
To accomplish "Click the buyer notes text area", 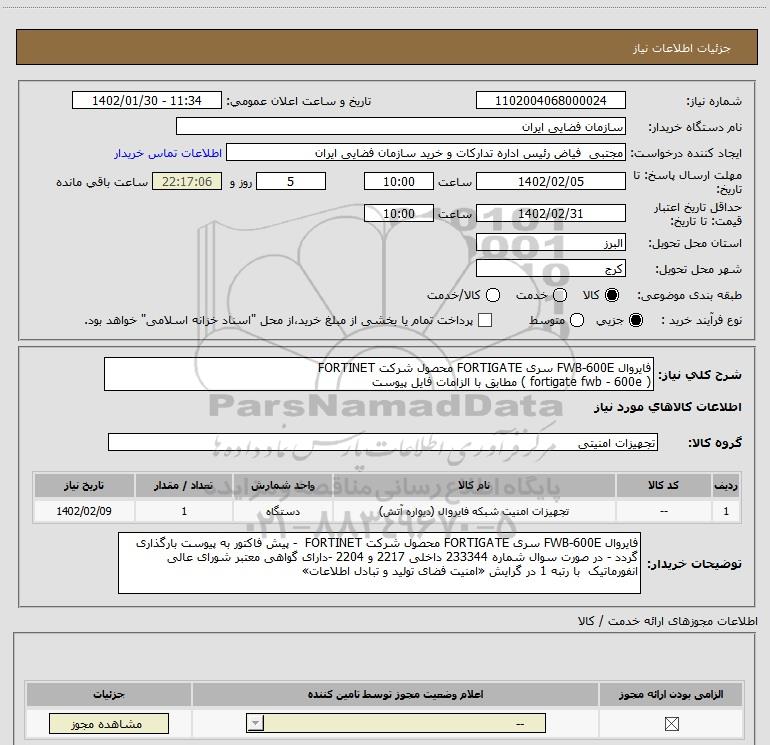I will pyautogui.click(x=379, y=563).
